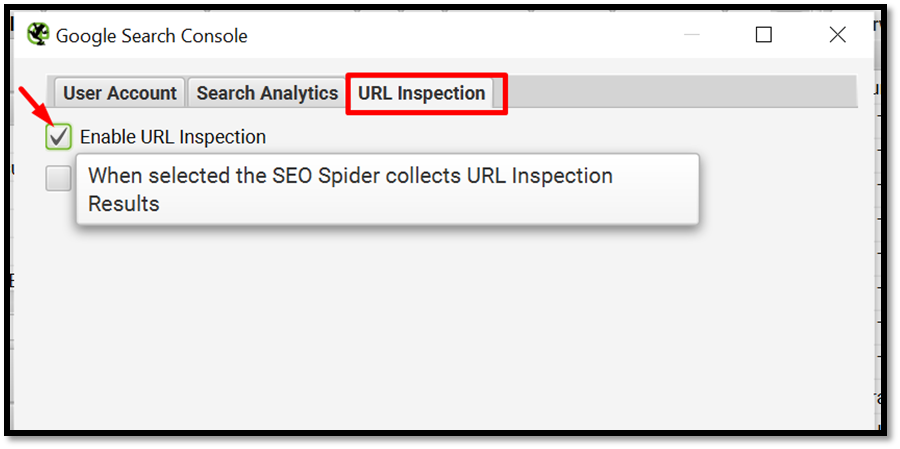The image size is (900, 449).
Task: Click the Google Search Console title text
Action: (x=152, y=36)
